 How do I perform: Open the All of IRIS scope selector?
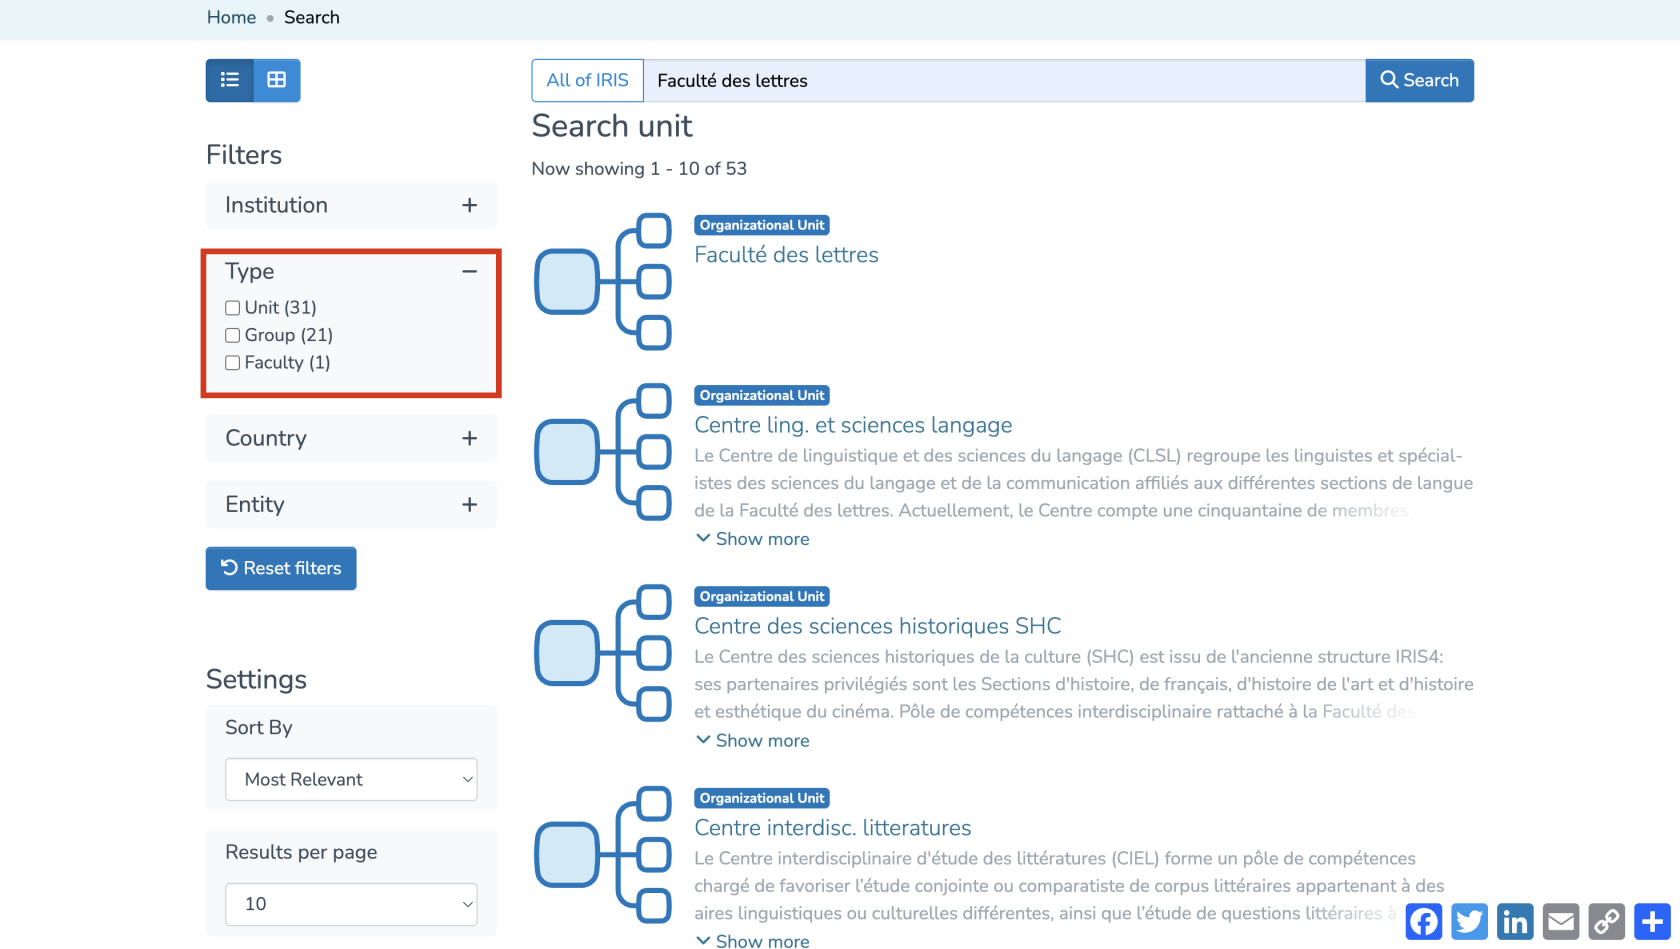point(587,80)
